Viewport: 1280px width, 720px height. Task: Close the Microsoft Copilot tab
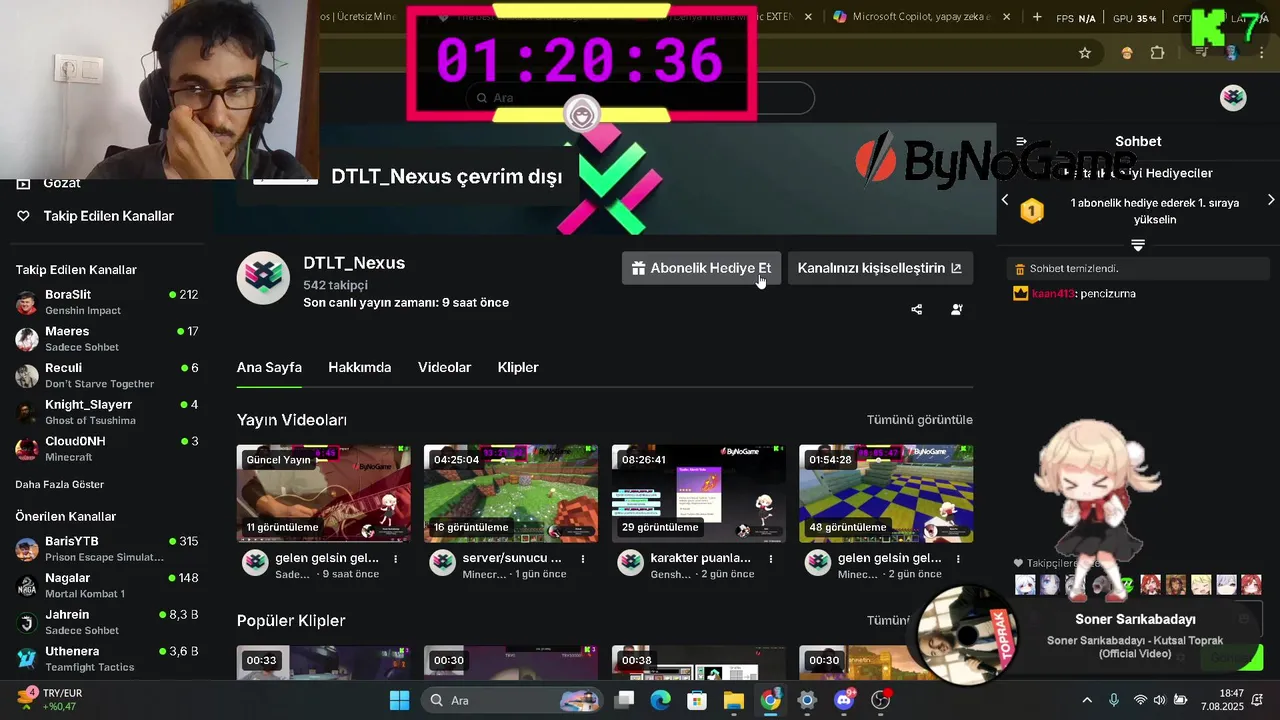point(1007,17)
